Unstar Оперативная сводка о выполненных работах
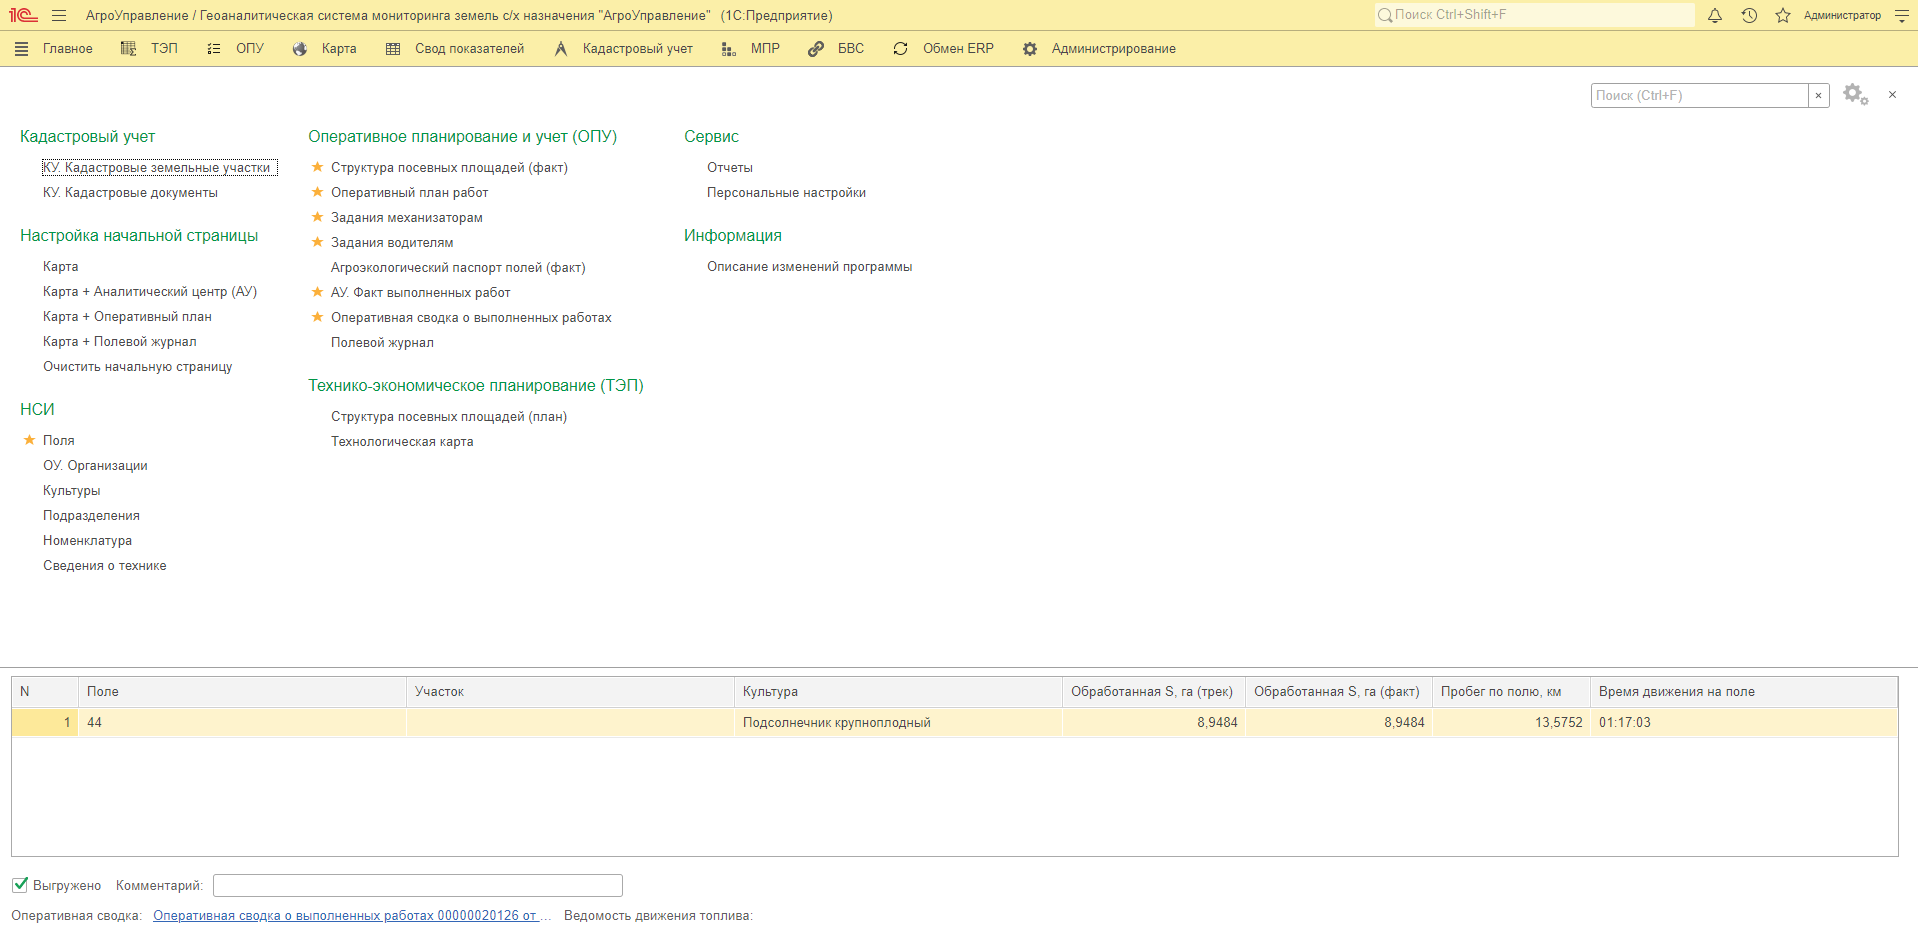This screenshot has width=1918, height=933. click(x=318, y=317)
